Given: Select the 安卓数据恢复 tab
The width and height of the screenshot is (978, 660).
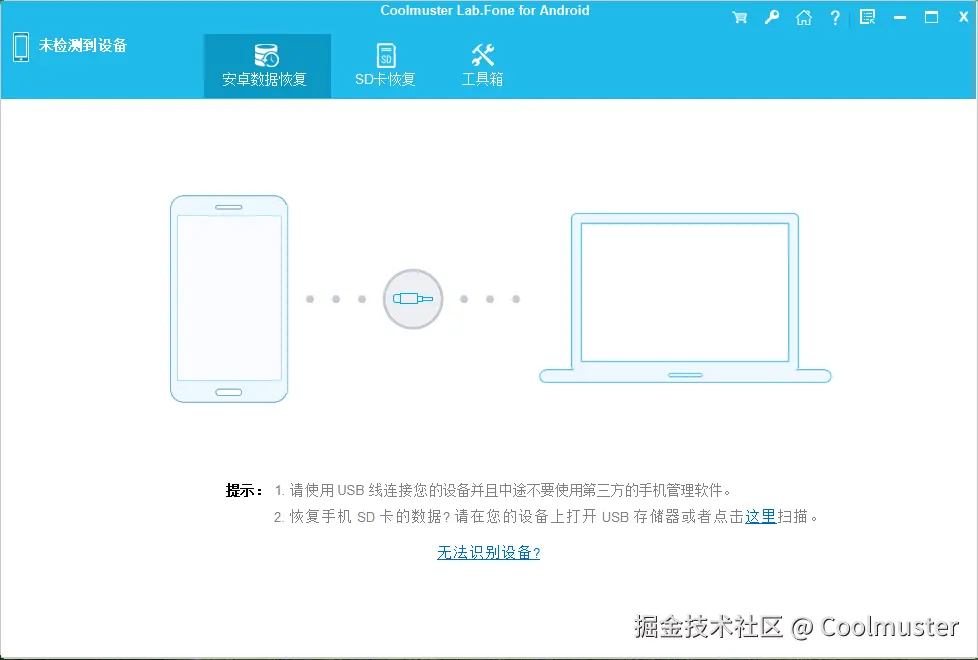Looking at the screenshot, I should click(267, 66).
